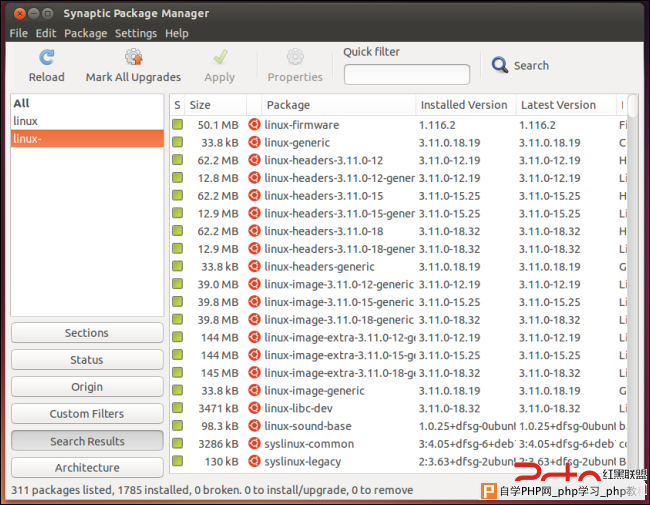Viewport: 650px width, 505px height.
Task: Toggle status box for linux-headers-generic
Action: coord(177,266)
